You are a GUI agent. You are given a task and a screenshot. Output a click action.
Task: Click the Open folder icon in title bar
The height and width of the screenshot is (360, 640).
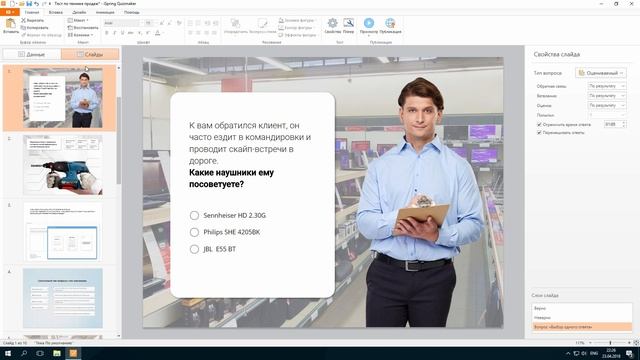coord(22,4)
